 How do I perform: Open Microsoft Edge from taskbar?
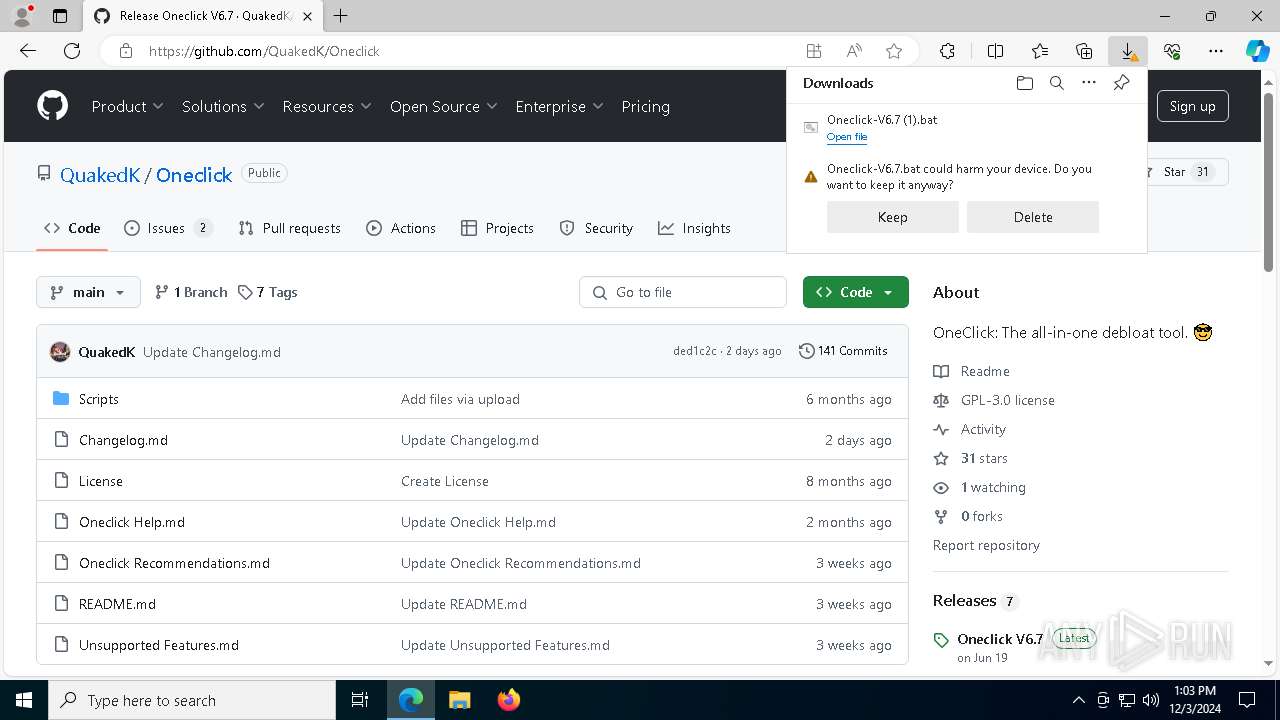411,700
